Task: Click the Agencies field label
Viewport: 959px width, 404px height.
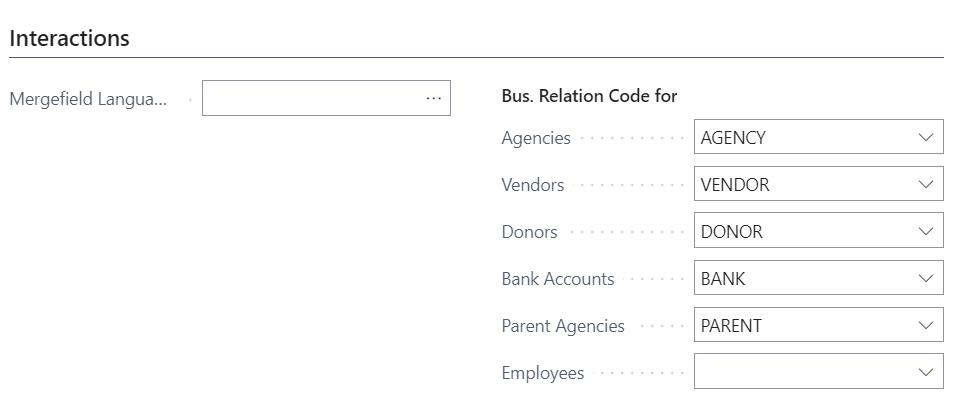Action: coord(536,138)
